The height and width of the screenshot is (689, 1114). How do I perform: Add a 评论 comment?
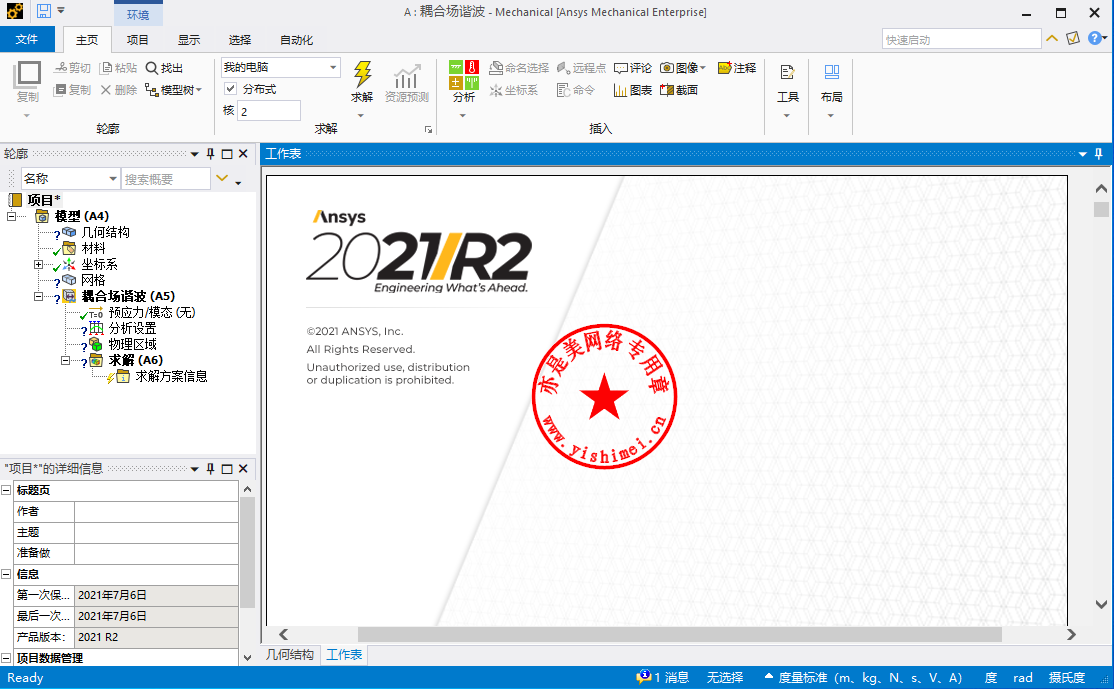pos(633,68)
